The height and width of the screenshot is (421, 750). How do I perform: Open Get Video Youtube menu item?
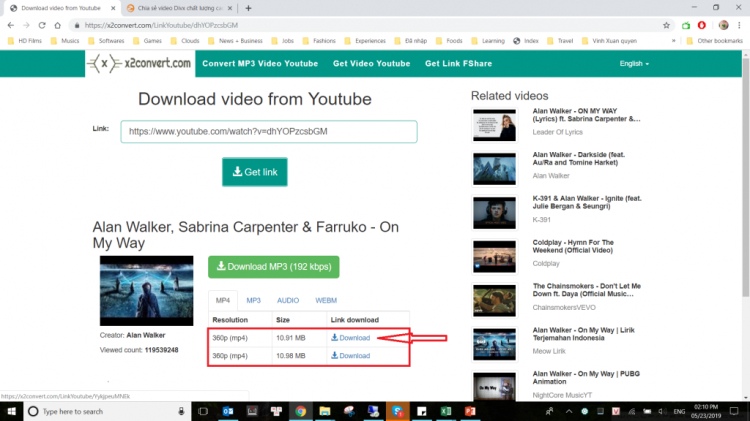point(372,64)
